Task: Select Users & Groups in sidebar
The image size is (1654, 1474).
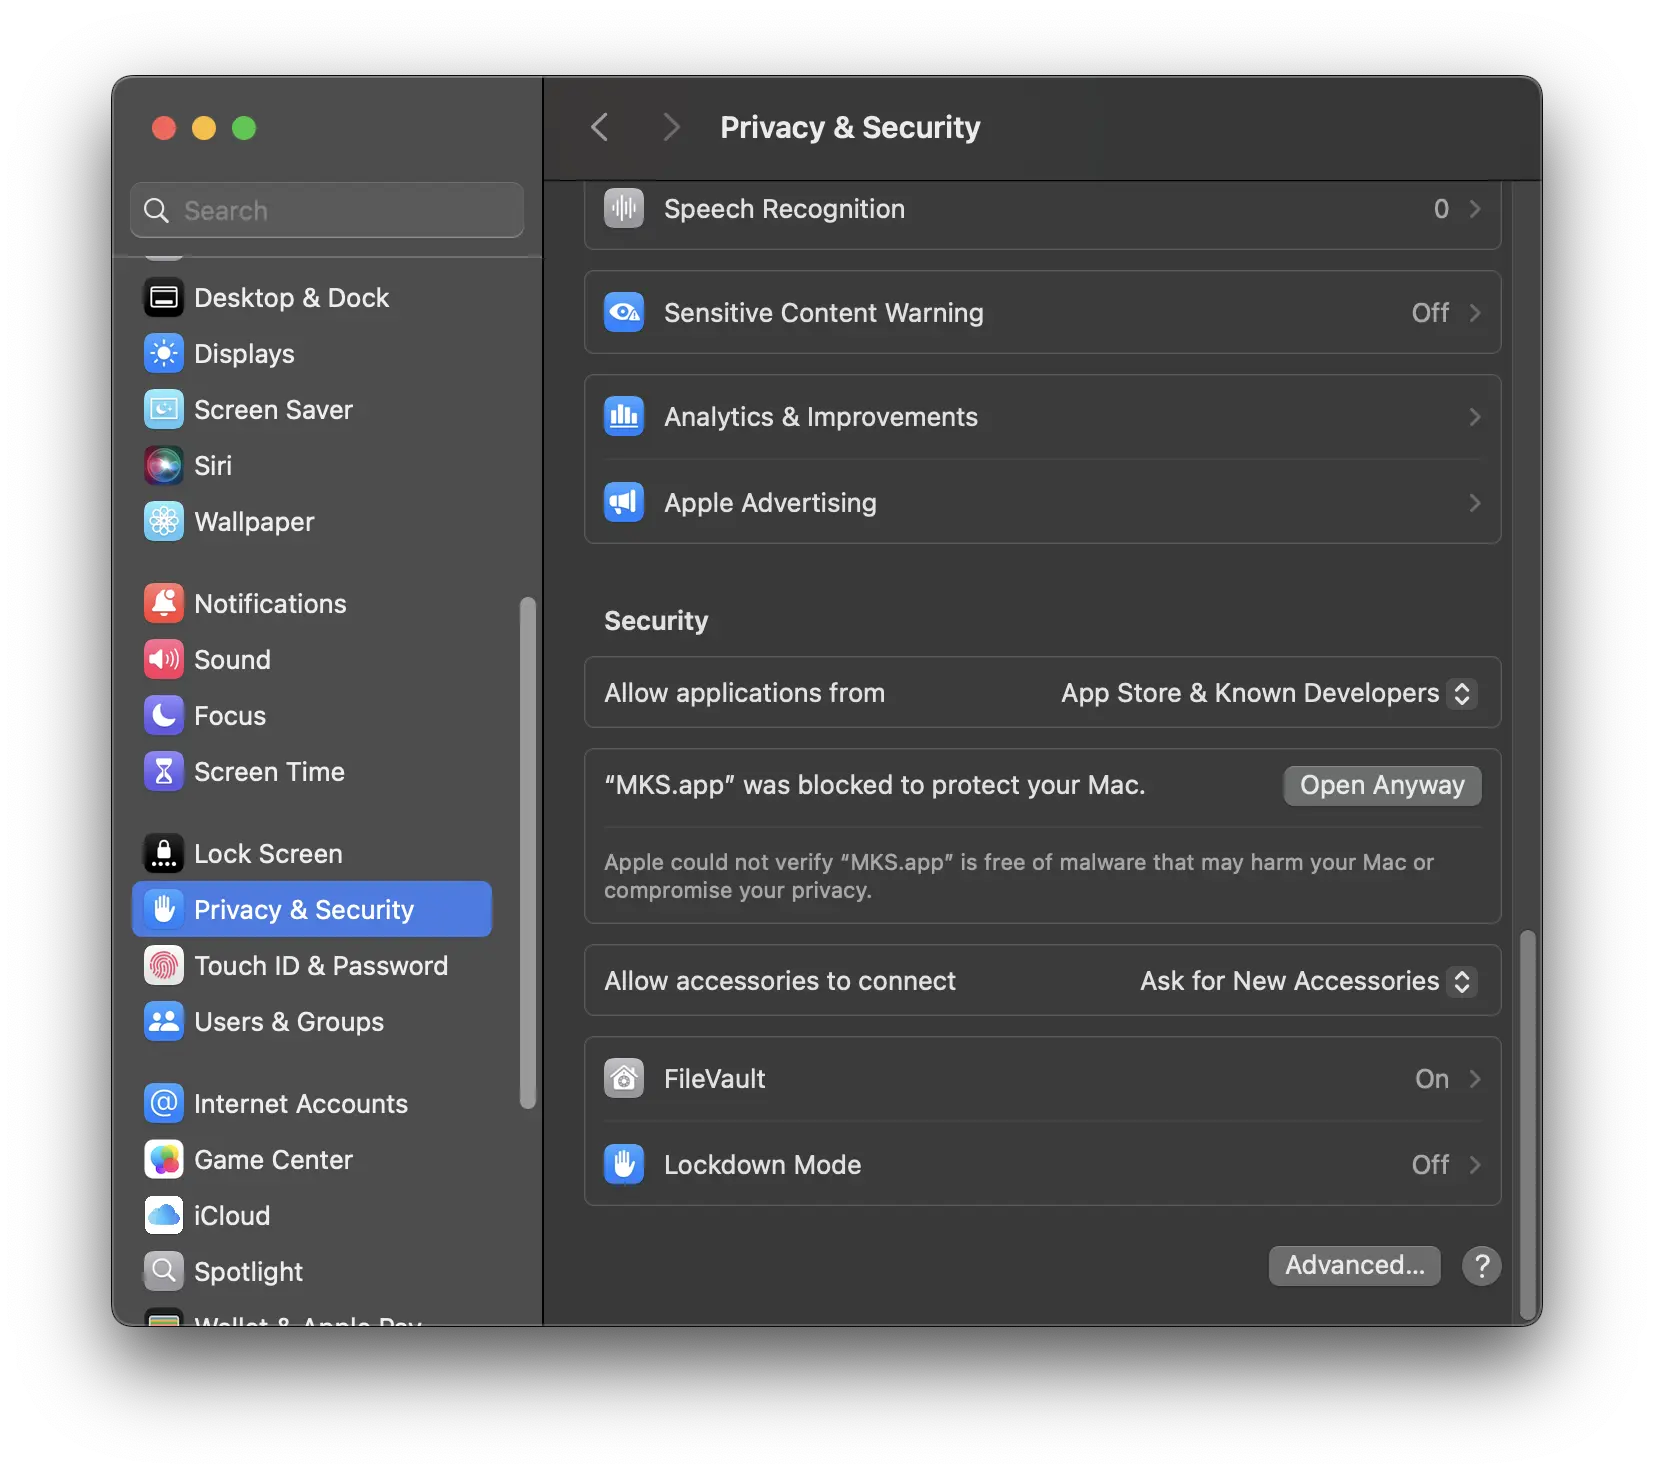Action: click(312, 1022)
